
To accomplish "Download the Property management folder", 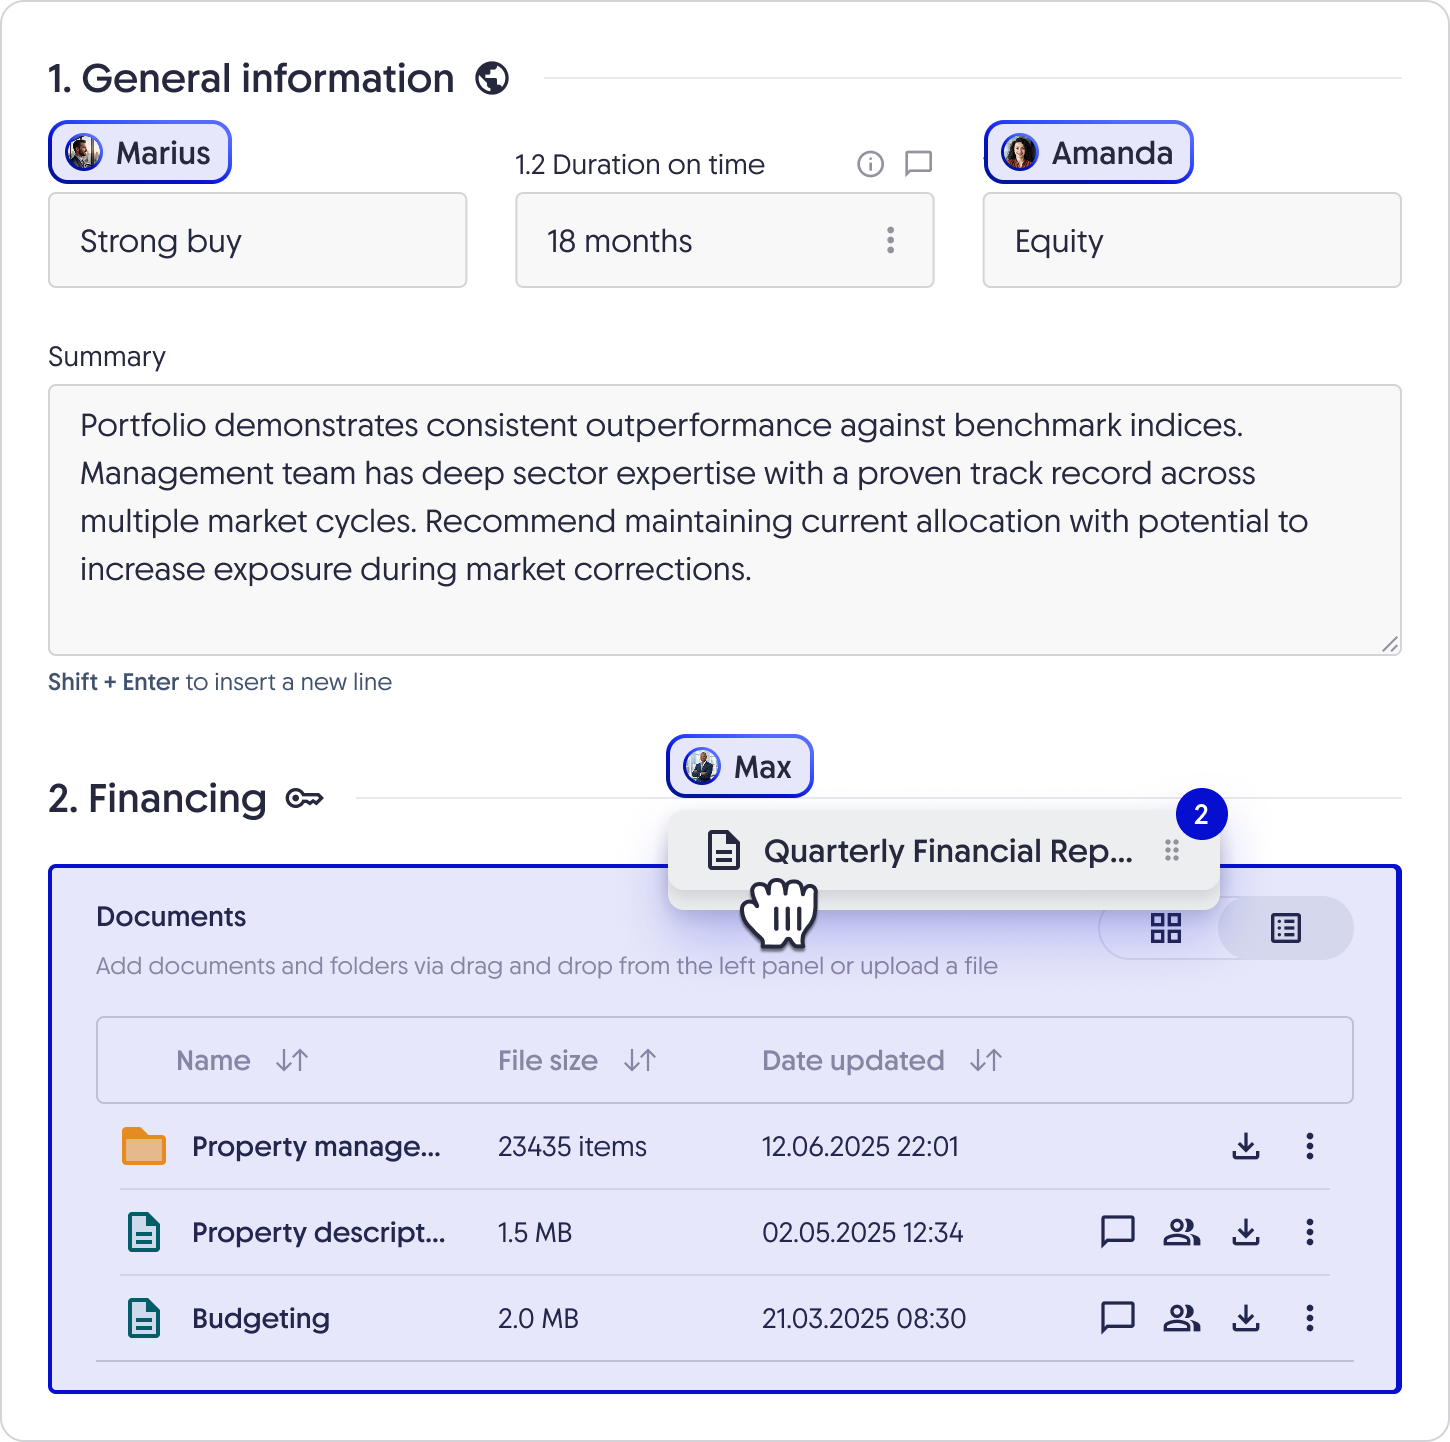I will click(x=1246, y=1146).
